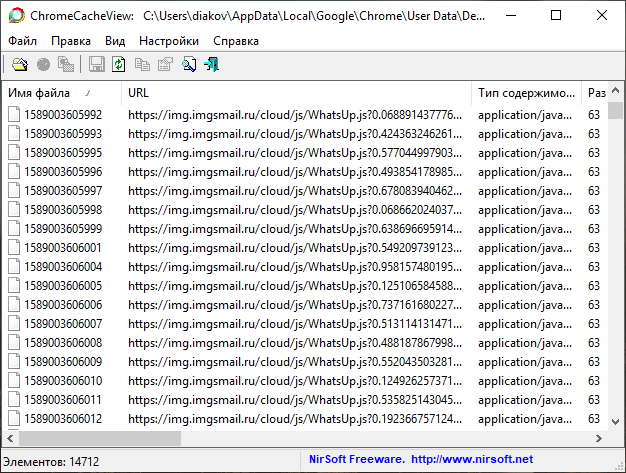Image resolution: width=626 pixels, height=473 pixels.
Task: Click URL ending in WhatsUp.js?0.958157480195...
Action: point(295,267)
